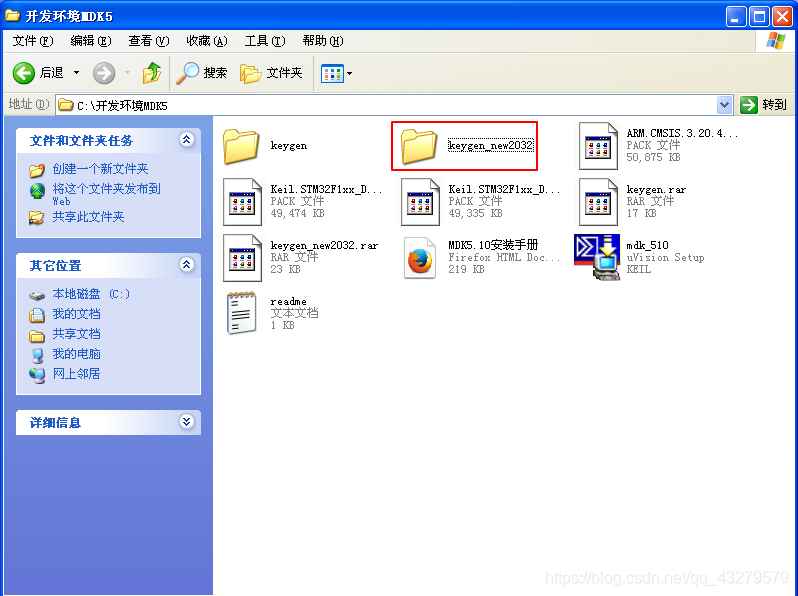Screen dimensions: 798x596
Task: Click the 本地磁盘 (C:) drive icon
Action: click(37, 295)
